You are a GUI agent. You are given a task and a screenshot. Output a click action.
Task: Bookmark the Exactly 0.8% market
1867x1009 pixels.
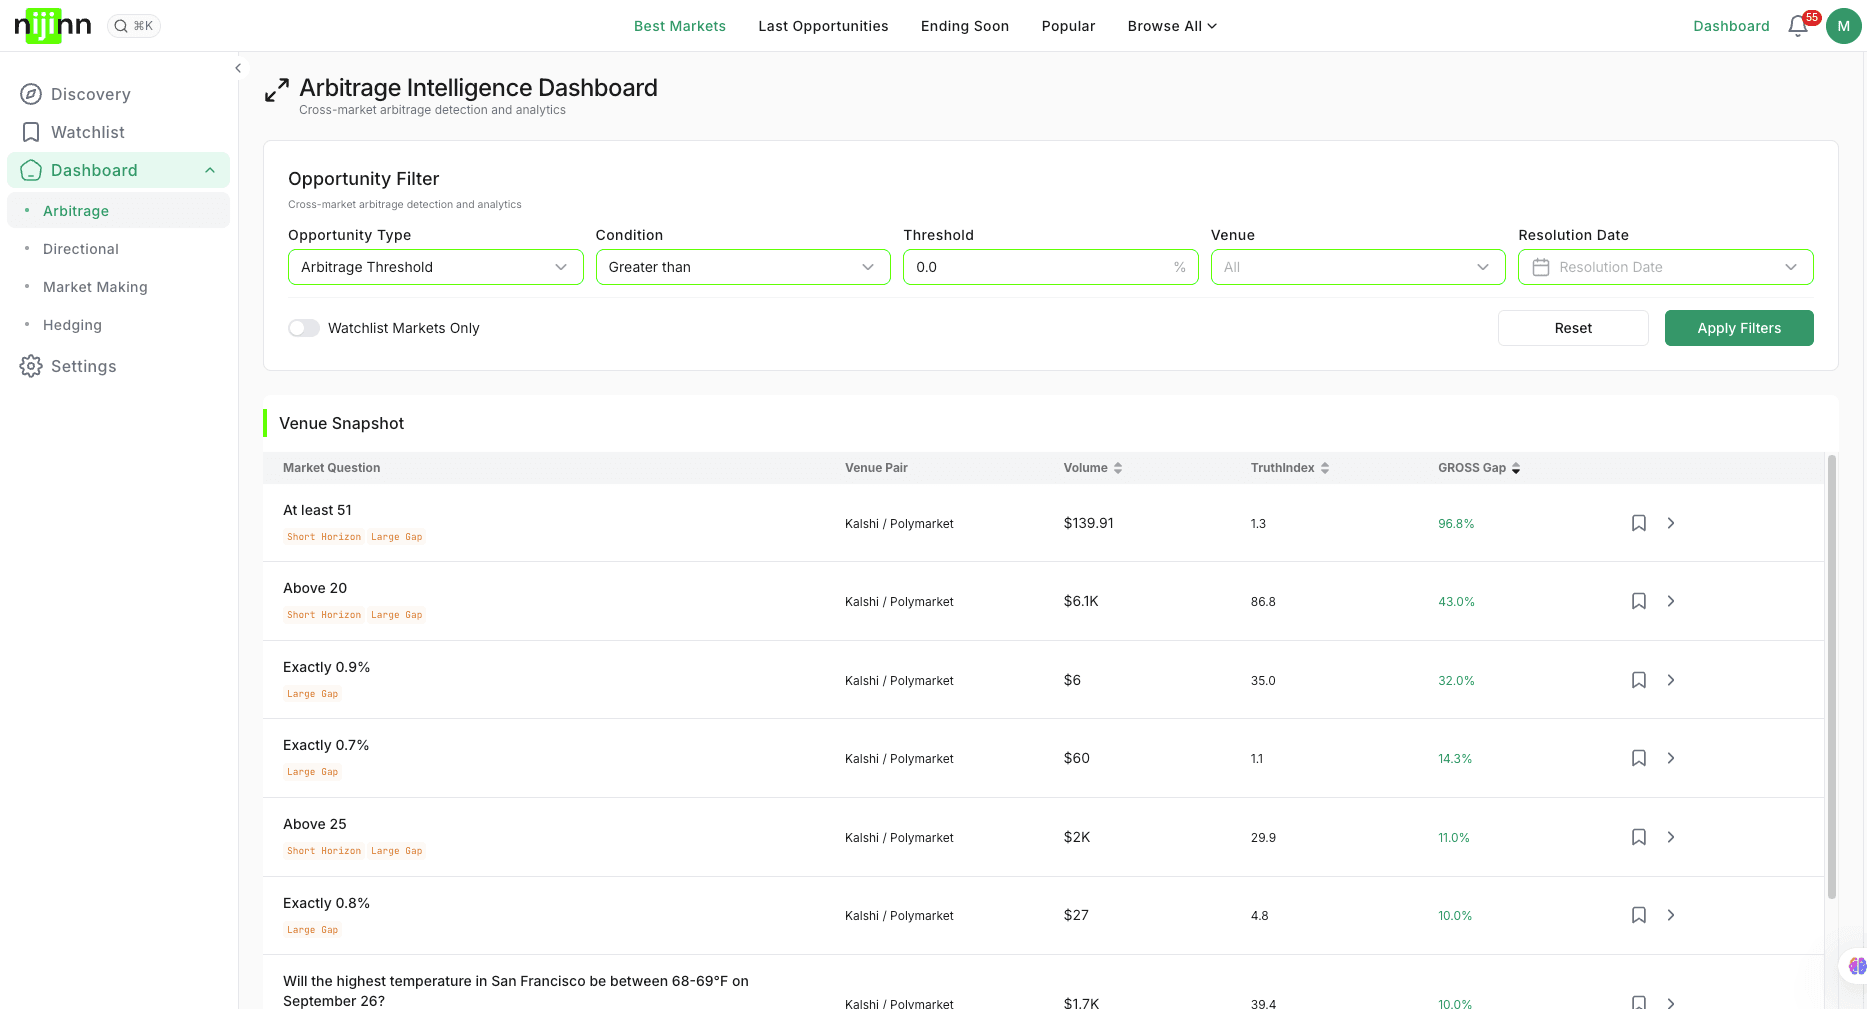[x=1639, y=915]
